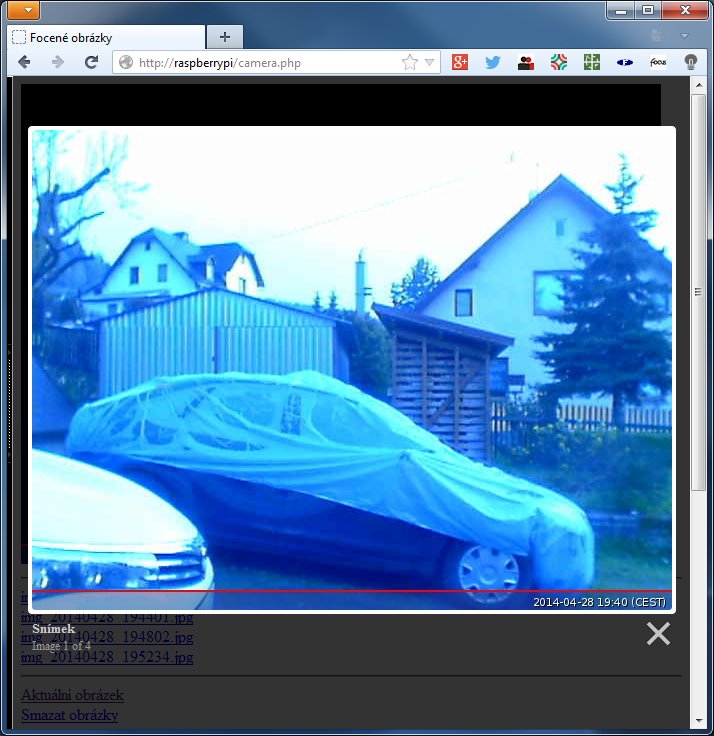Open link img_20140428_194401.jpg
The height and width of the screenshot is (736, 714).
point(107,617)
